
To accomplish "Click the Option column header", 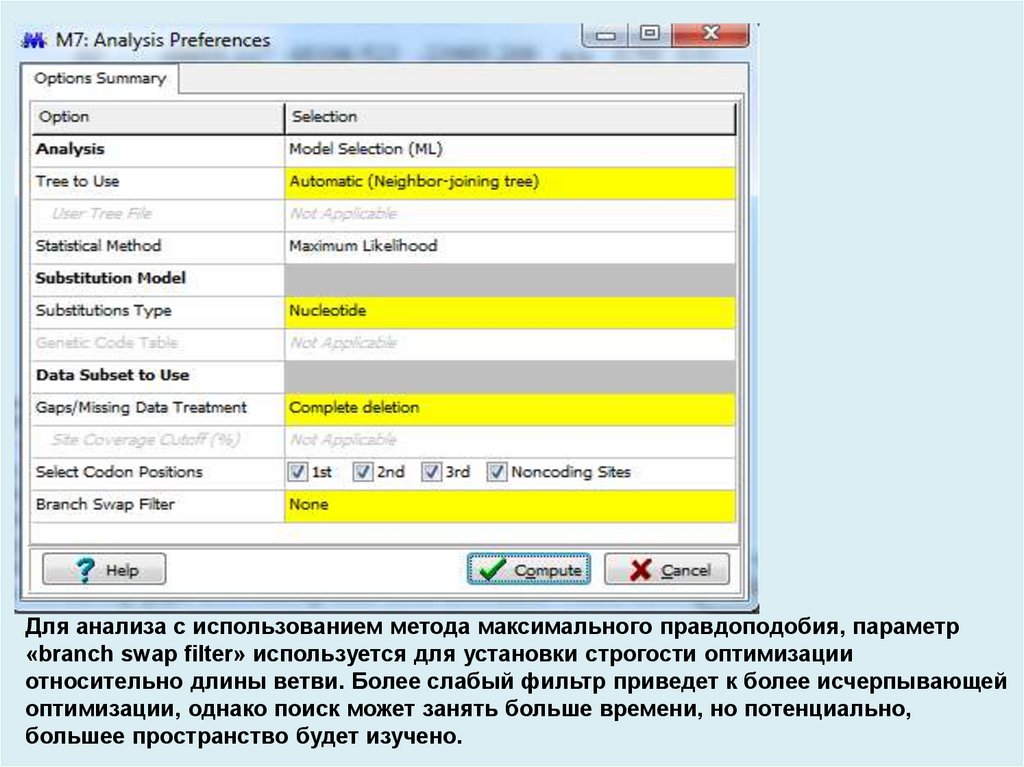I will point(158,118).
